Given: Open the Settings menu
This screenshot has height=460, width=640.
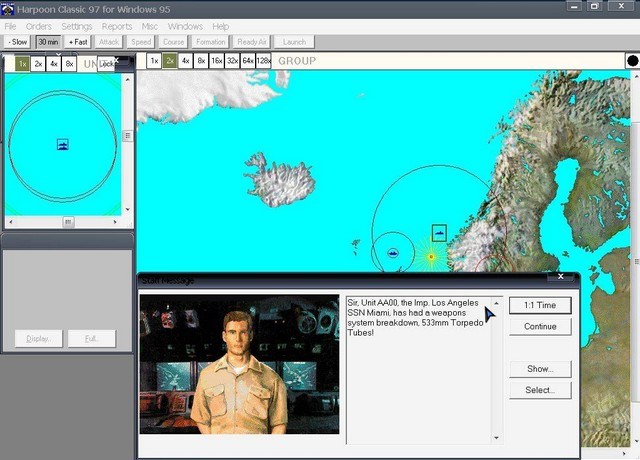Looking at the screenshot, I should 76,26.
